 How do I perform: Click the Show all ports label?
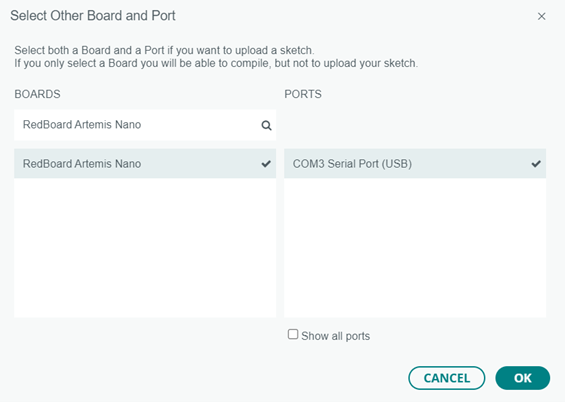click(335, 336)
